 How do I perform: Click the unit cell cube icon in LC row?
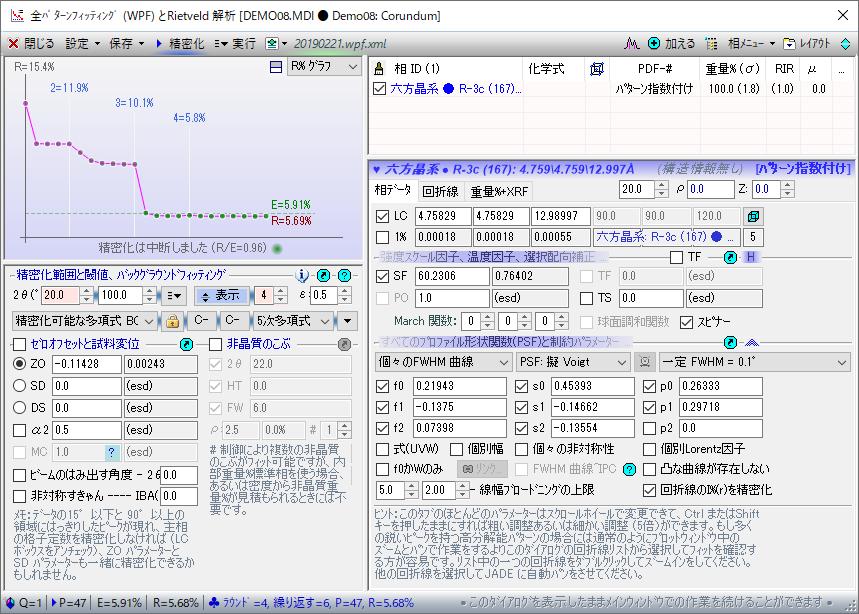coord(753,216)
